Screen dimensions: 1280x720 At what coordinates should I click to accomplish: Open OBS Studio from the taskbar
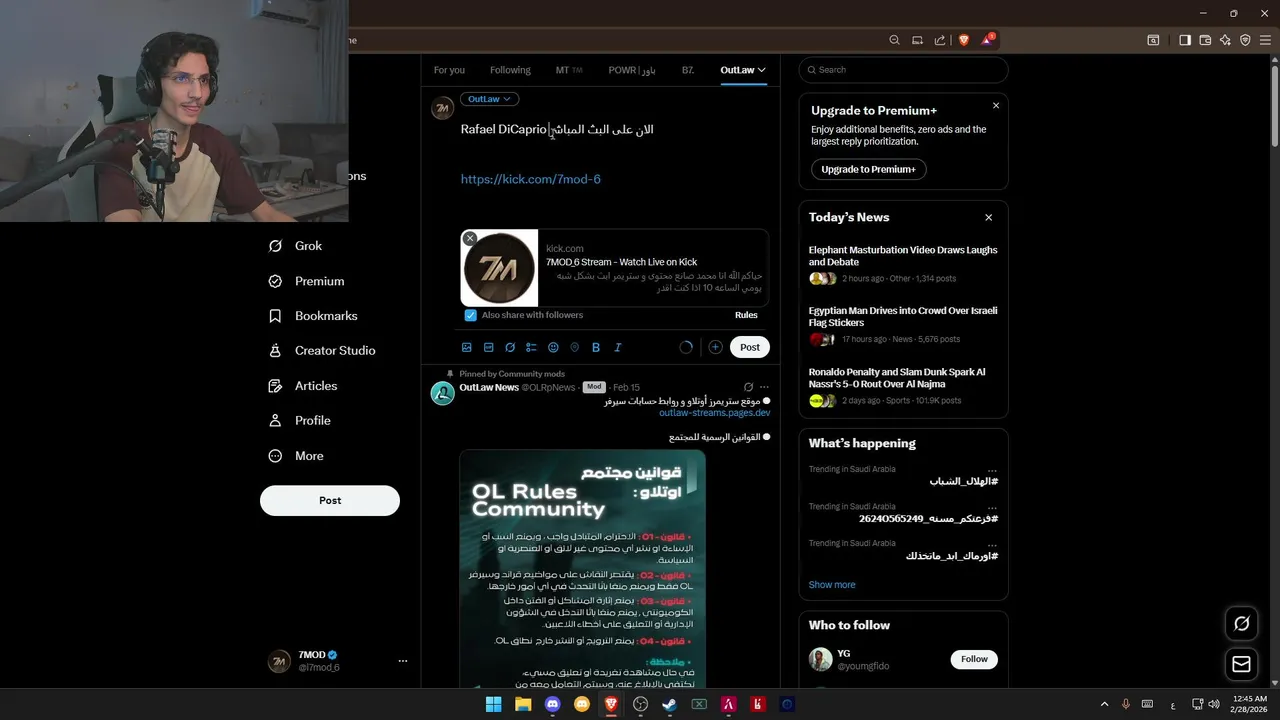click(x=641, y=704)
